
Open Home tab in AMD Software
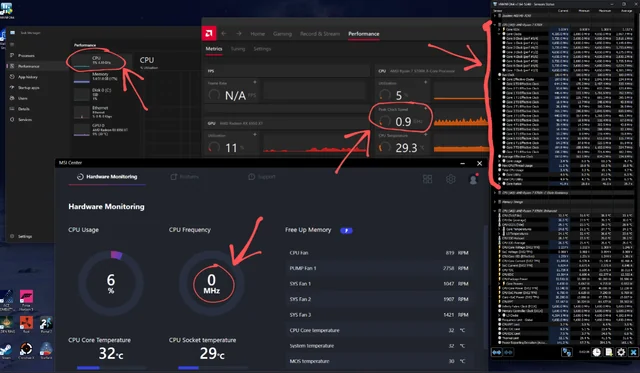[258, 34]
